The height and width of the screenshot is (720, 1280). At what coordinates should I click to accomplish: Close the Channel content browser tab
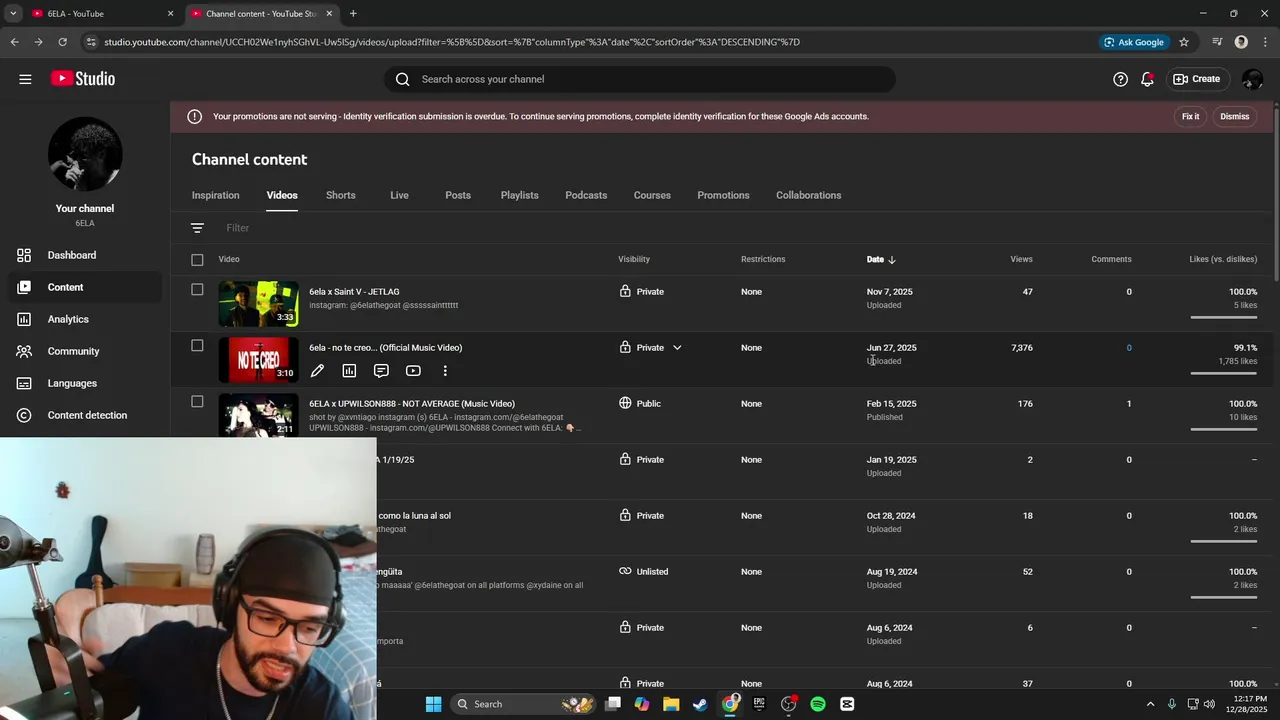(329, 14)
